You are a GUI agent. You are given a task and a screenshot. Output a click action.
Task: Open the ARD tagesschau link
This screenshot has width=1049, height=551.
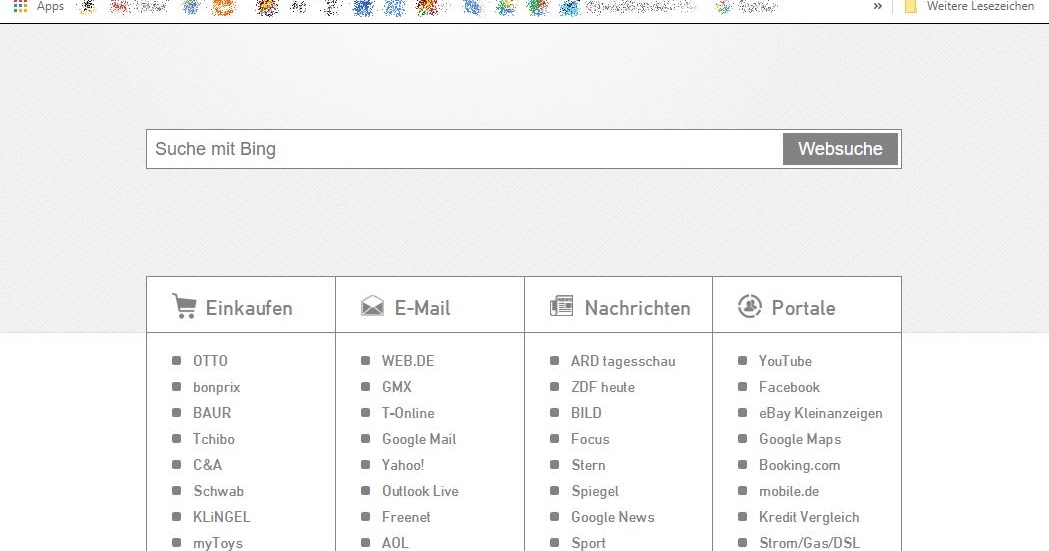click(x=623, y=361)
